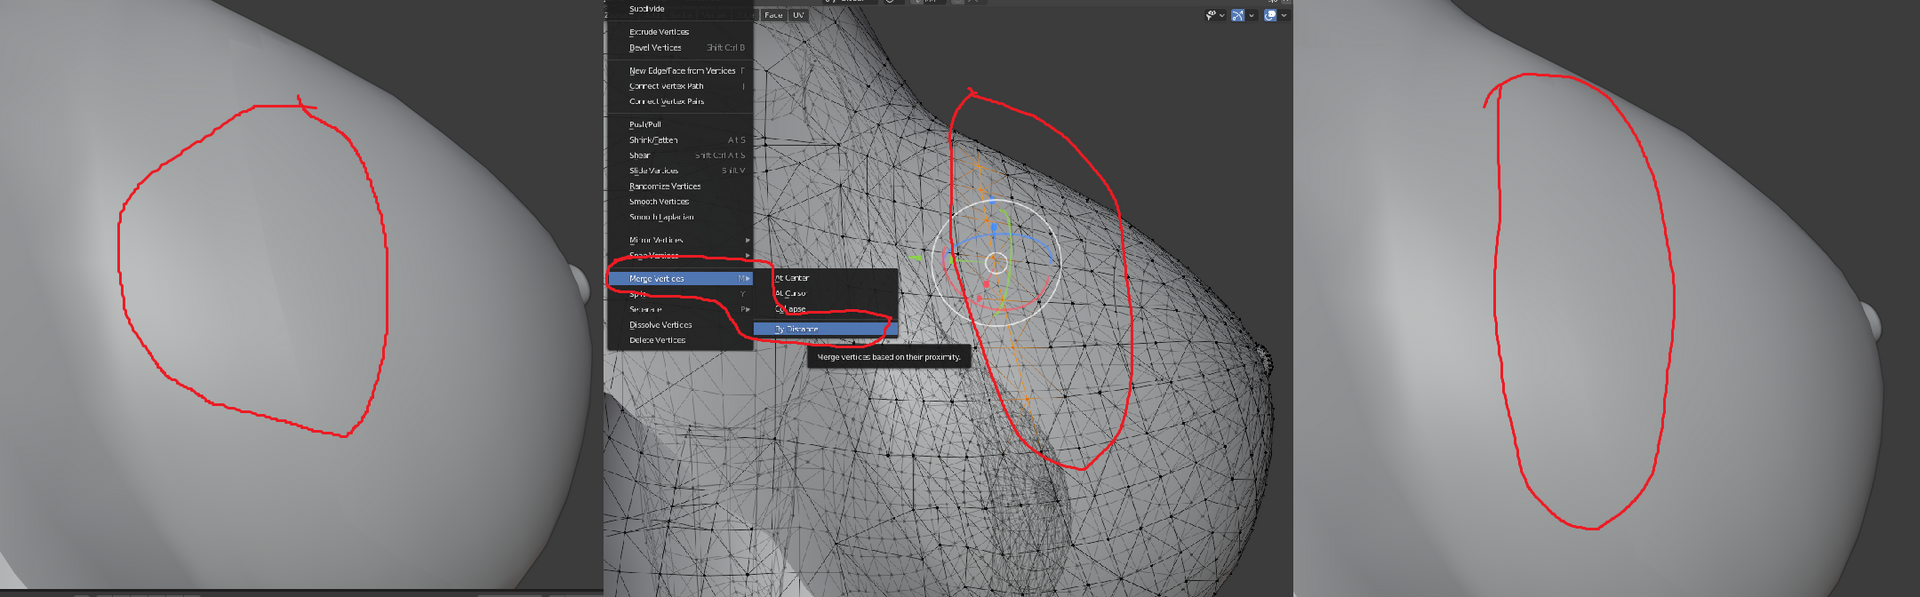The image size is (1920, 597).
Task: Select Delete Vertices
Action: 679,340
